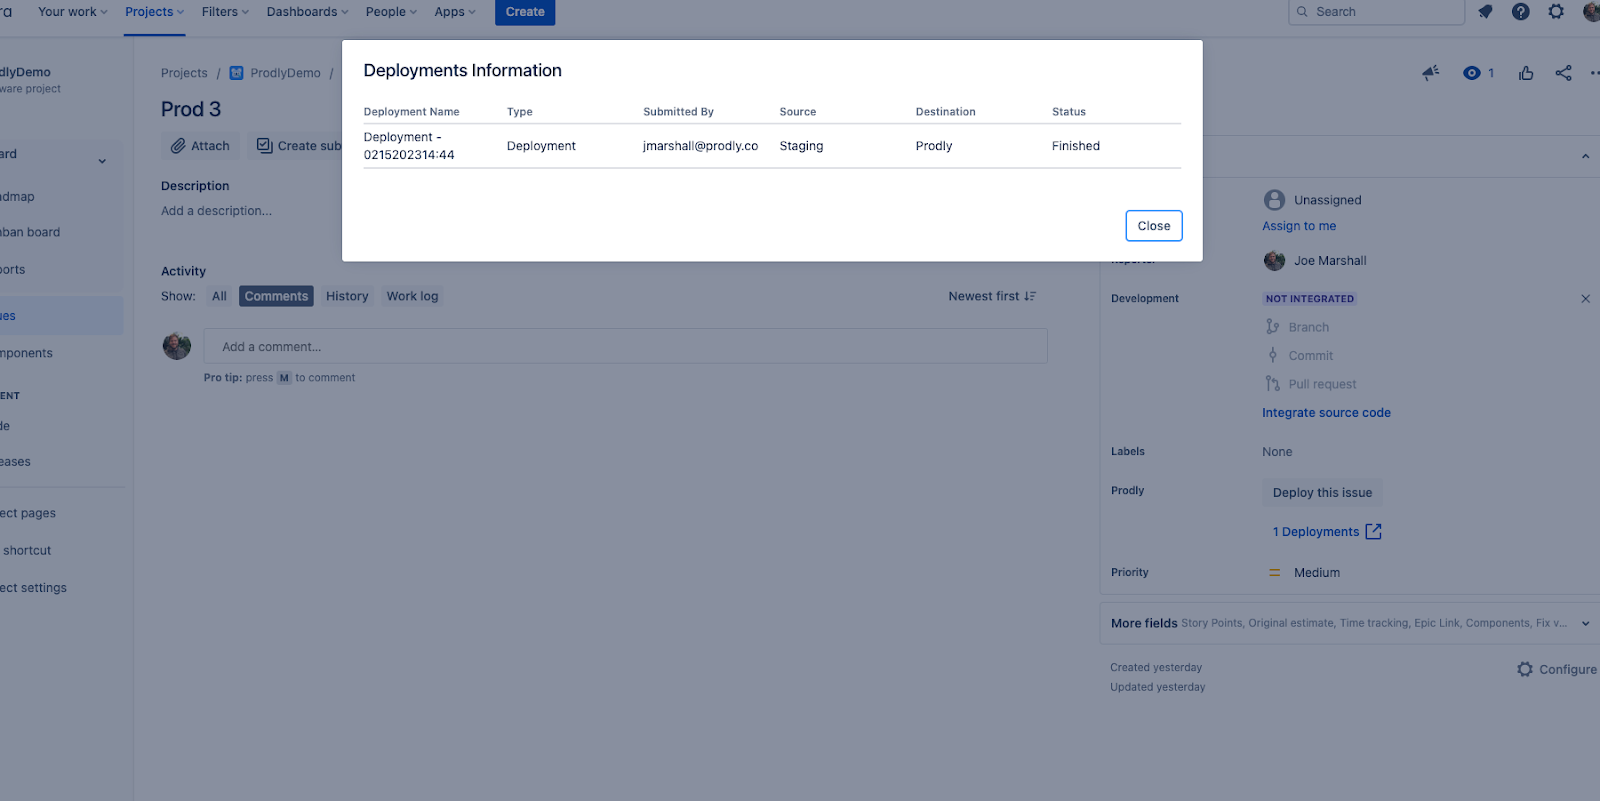
Task: Click the give feedback megaphone icon
Action: [x=1431, y=73]
